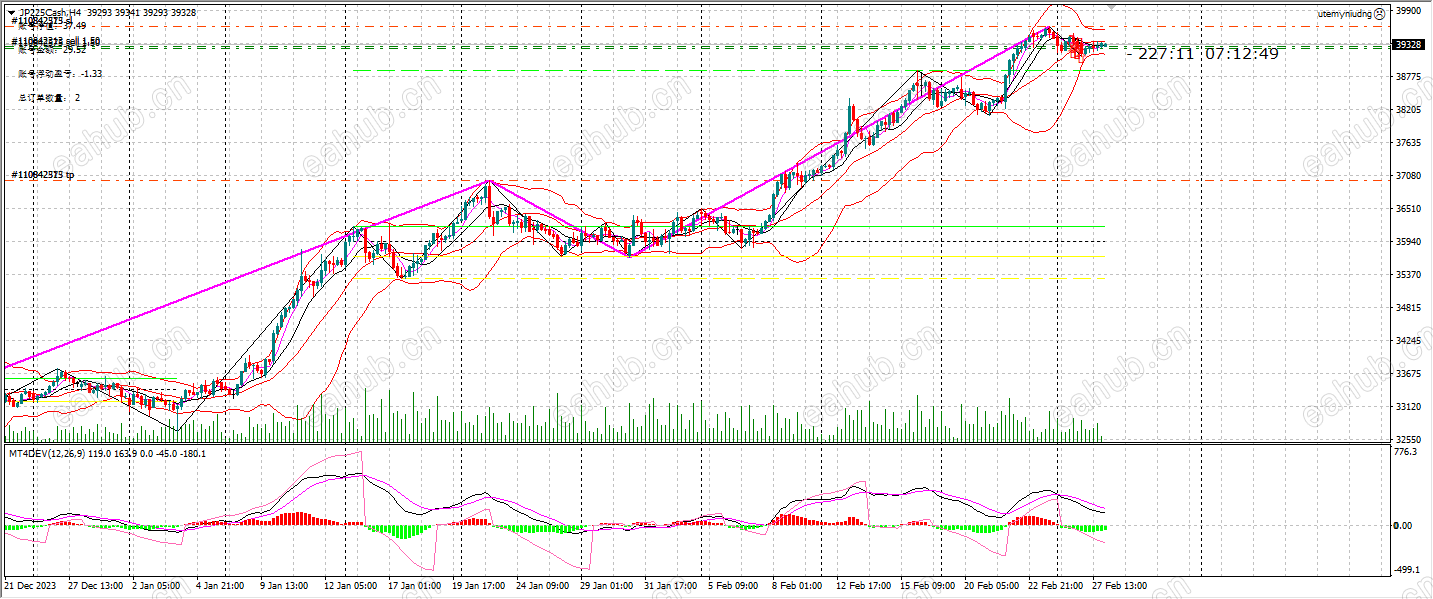
Task: Click the 33675 price scale value
Action: pyautogui.click(x=1408, y=373)
